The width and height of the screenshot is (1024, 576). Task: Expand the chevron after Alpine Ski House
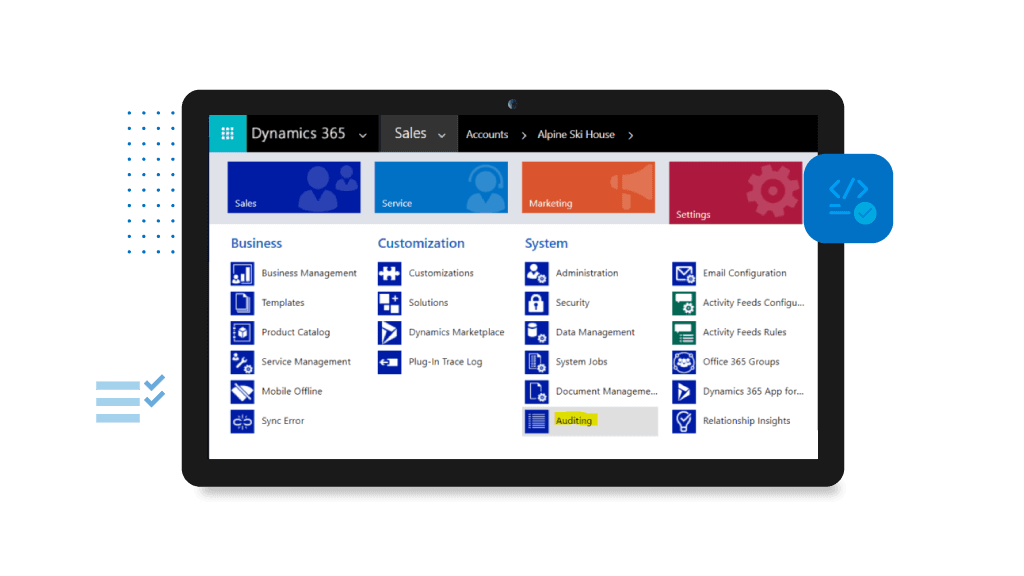tap(630, 135)
